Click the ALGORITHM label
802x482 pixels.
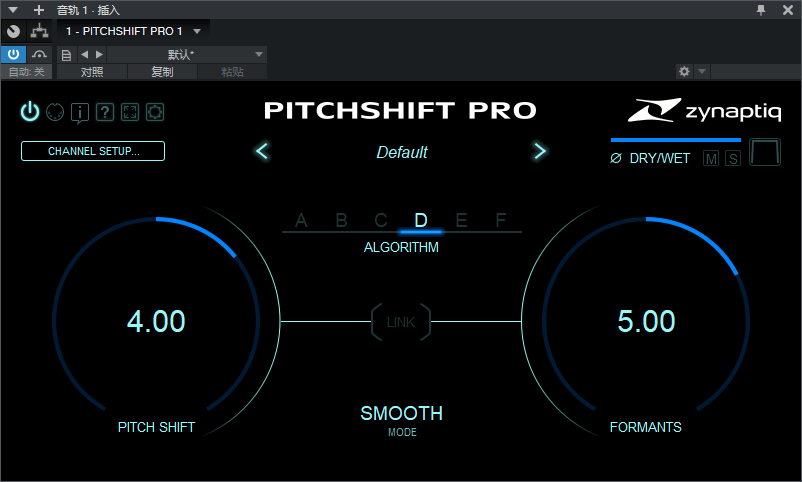click(x=401, y=247)
